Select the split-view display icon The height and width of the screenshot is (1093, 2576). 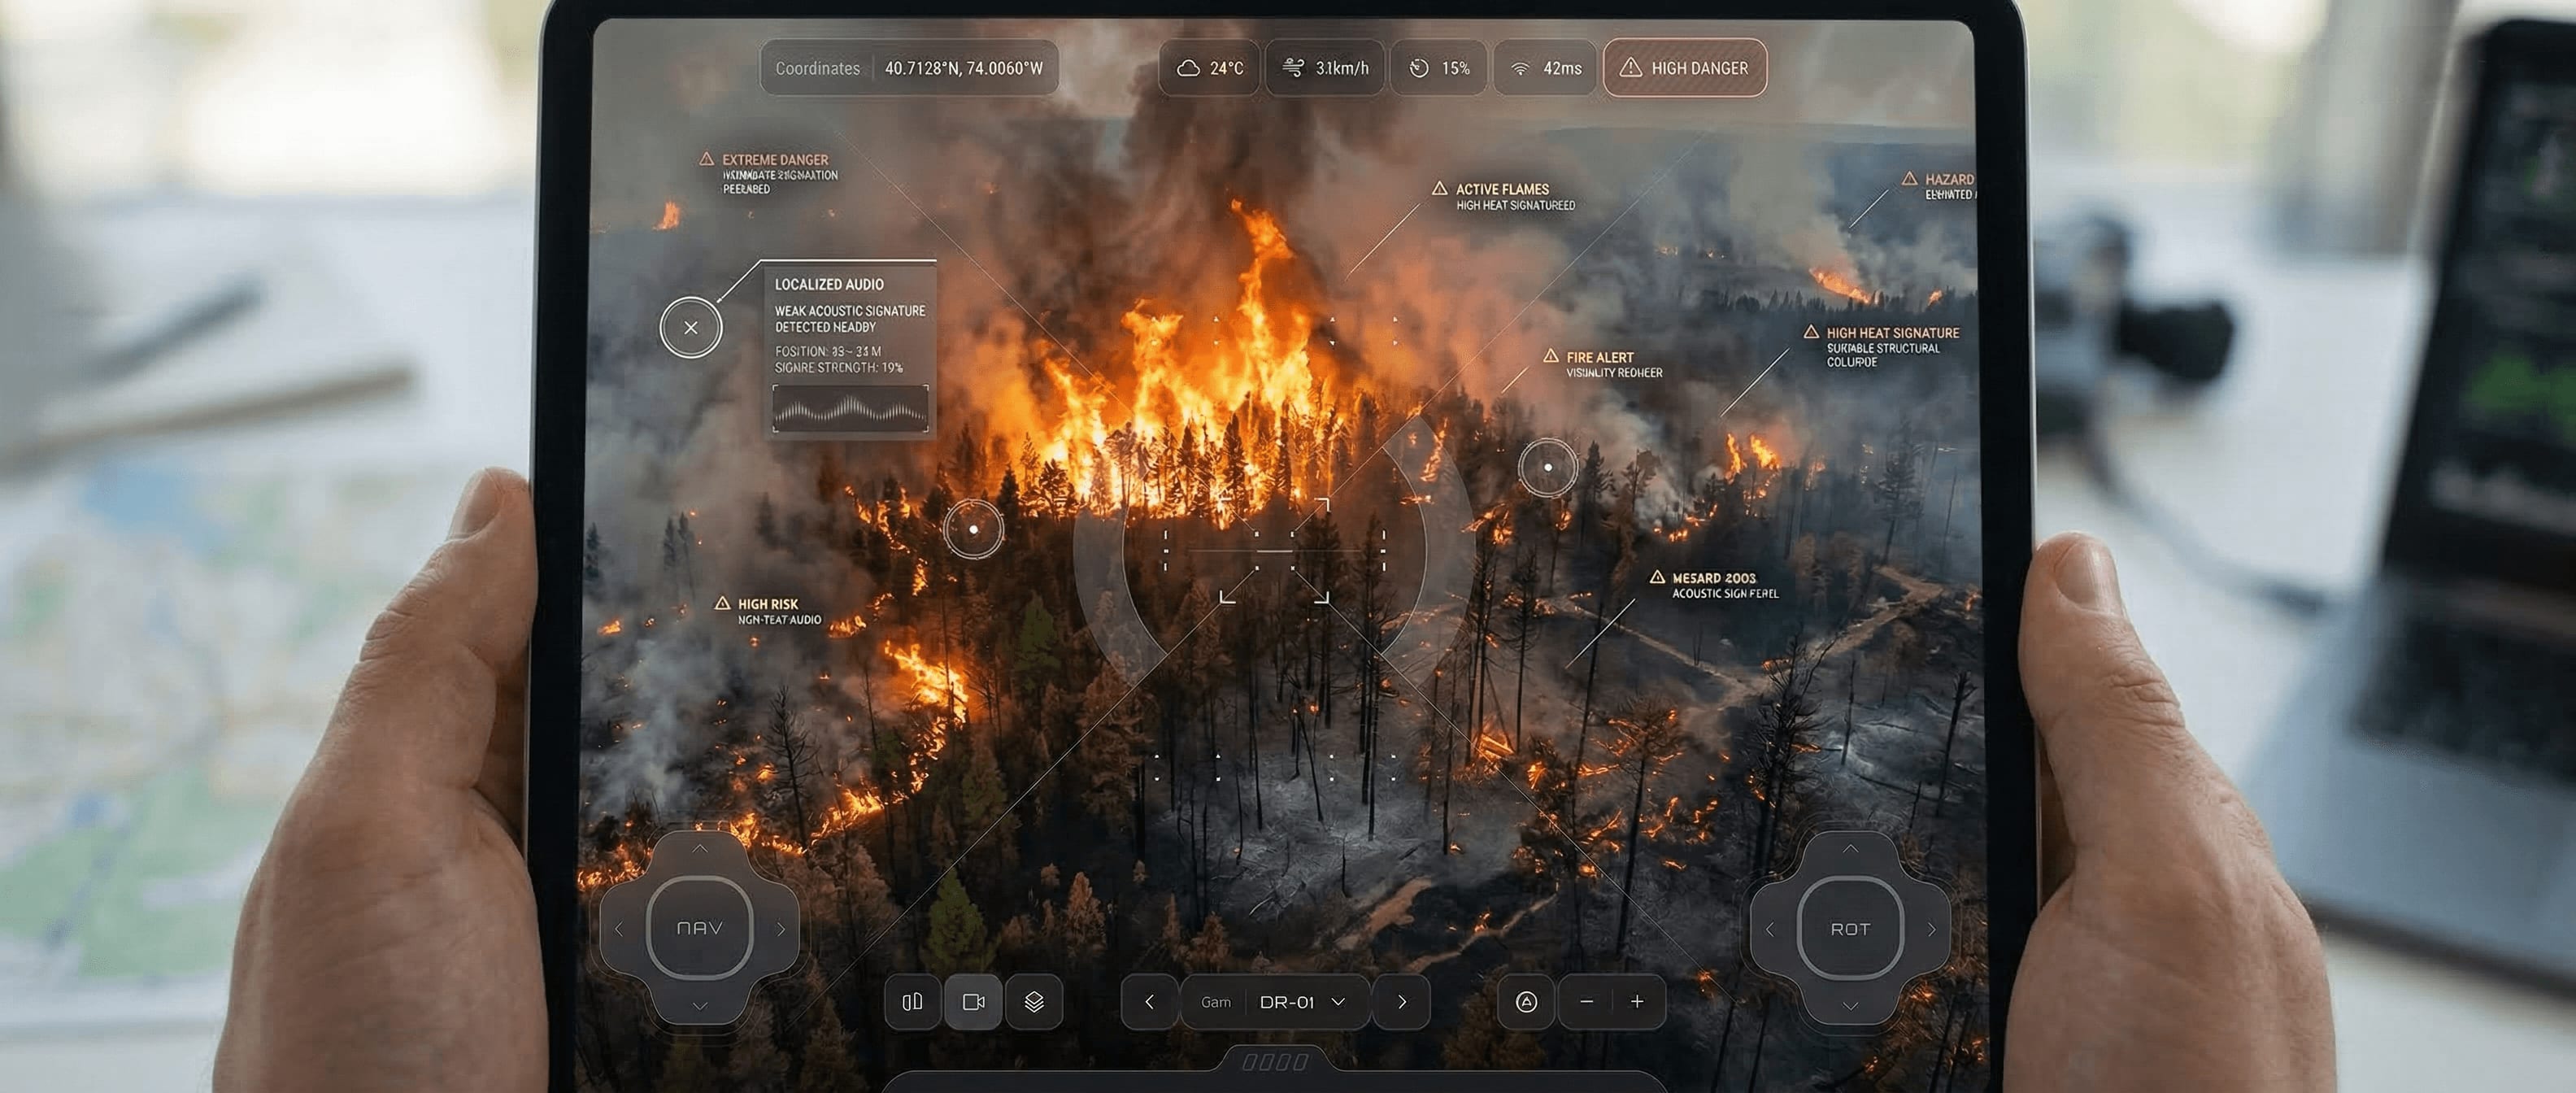pyautogui.click(x=912, y=1002)
